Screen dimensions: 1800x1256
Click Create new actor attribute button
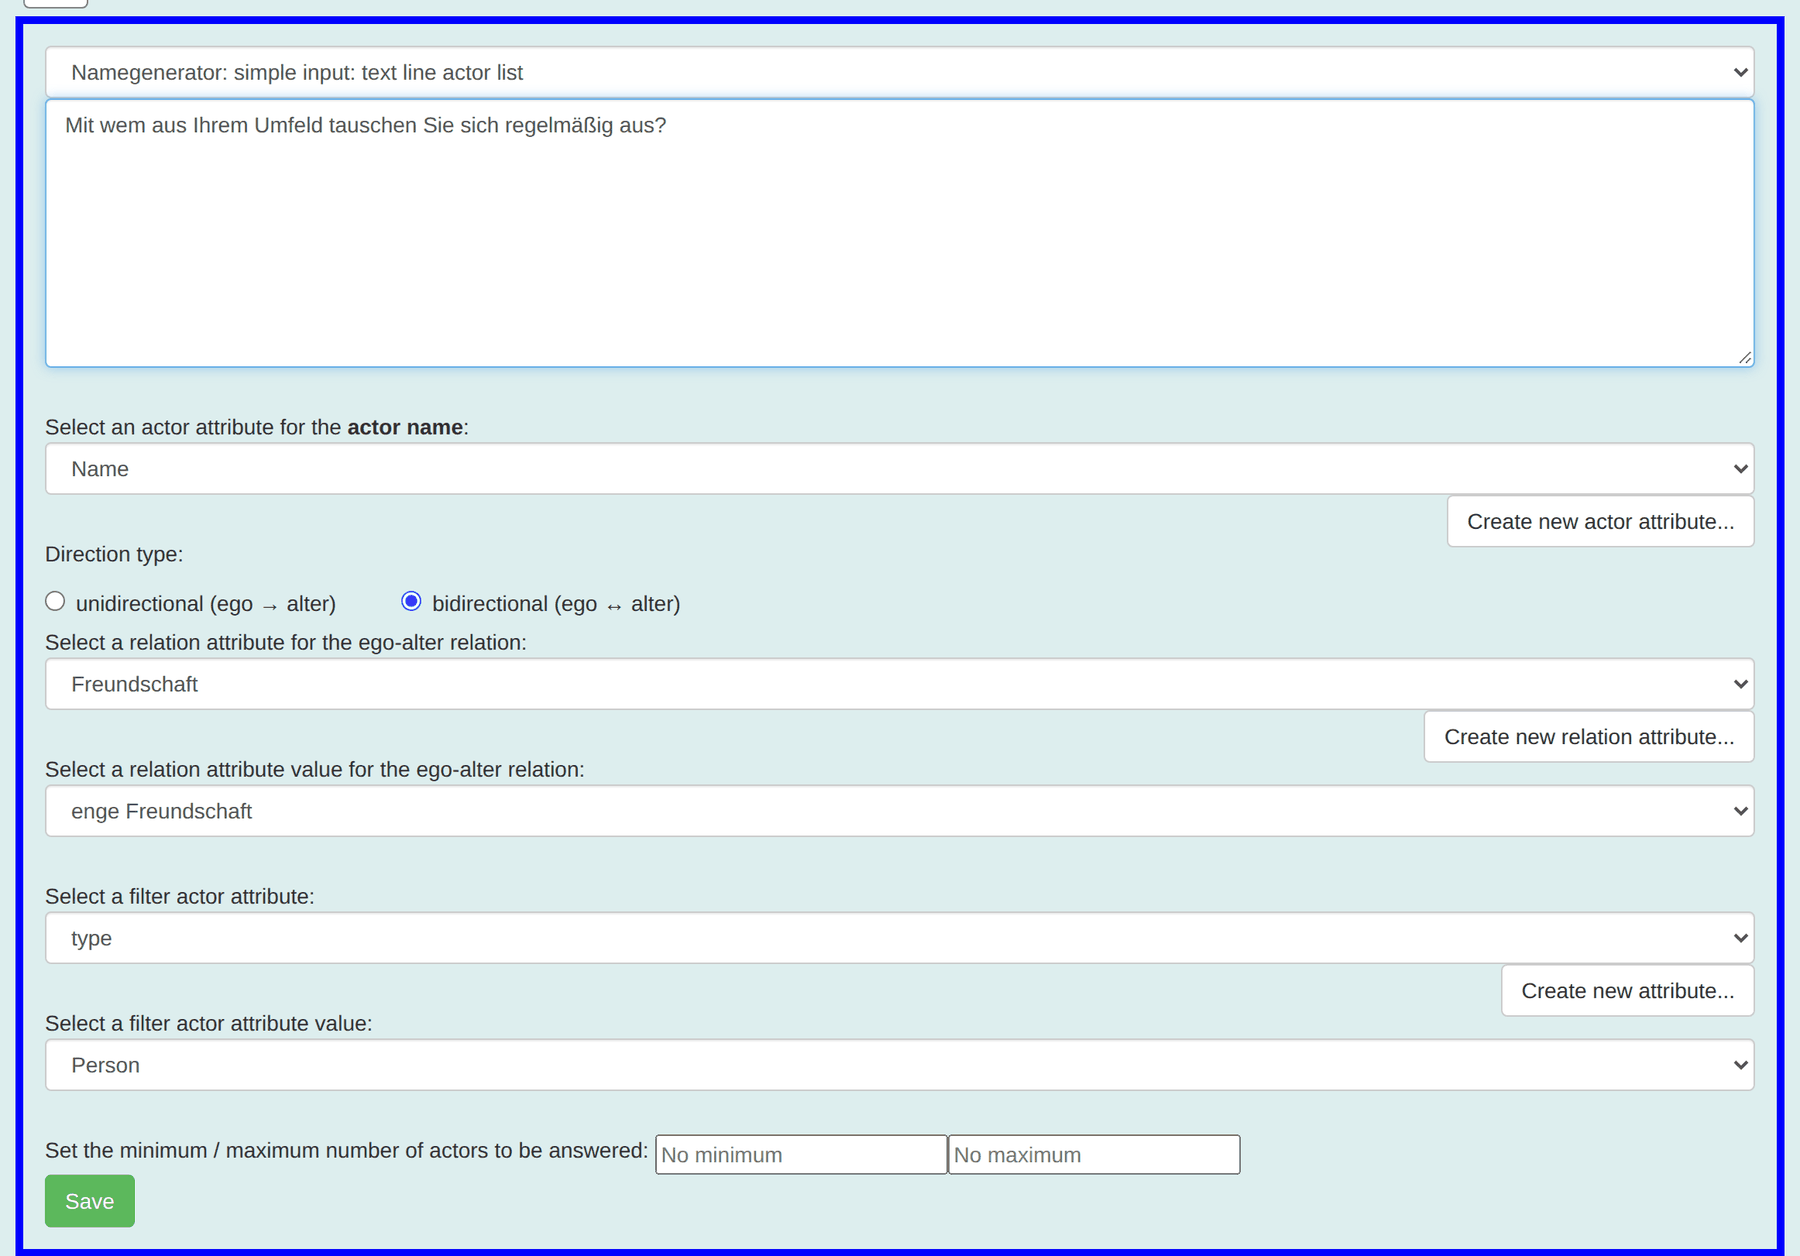[x=1600, y=521]
